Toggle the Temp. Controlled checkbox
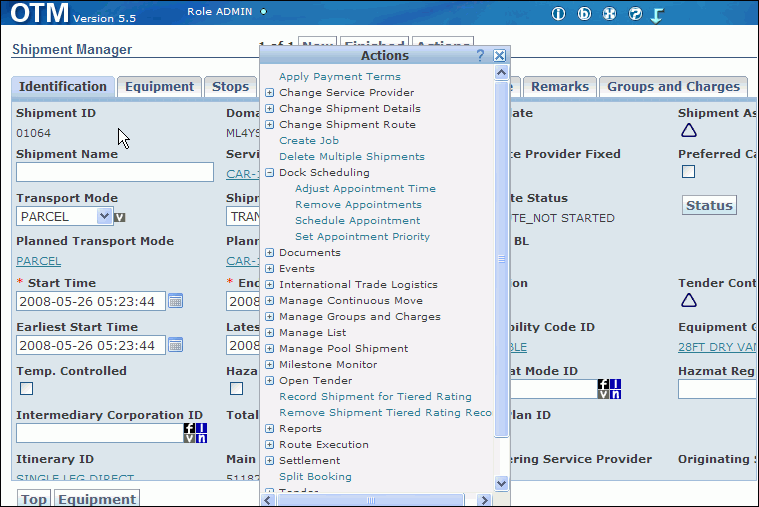Viewport: 759px width, 507px height. click(x=27, y=388)
